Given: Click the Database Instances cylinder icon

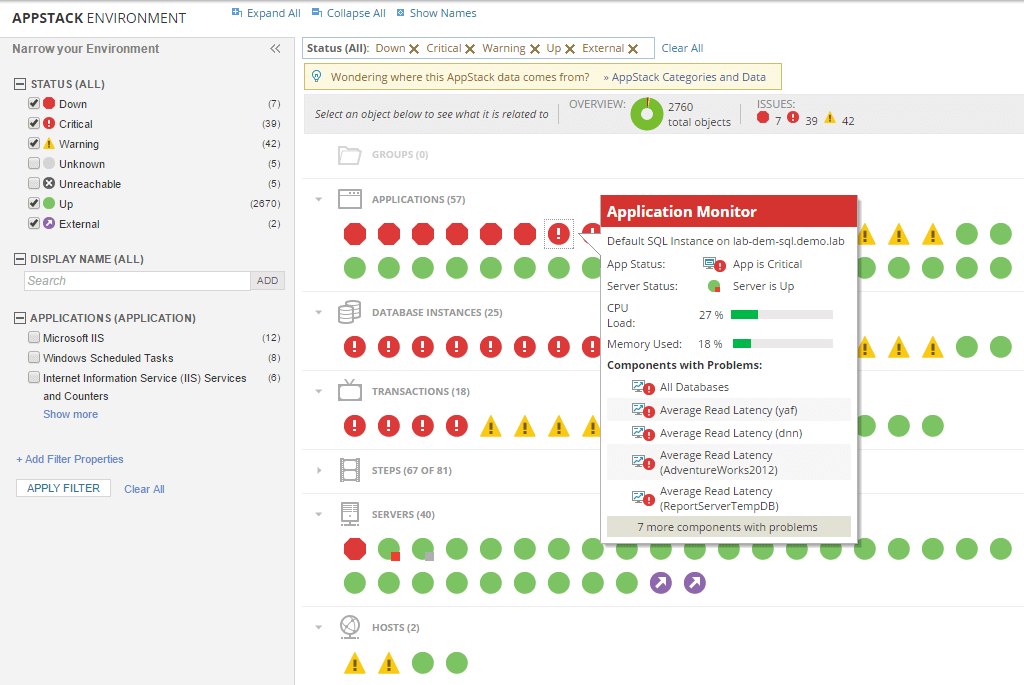Looking at the screenshot, I should (349, 312).
